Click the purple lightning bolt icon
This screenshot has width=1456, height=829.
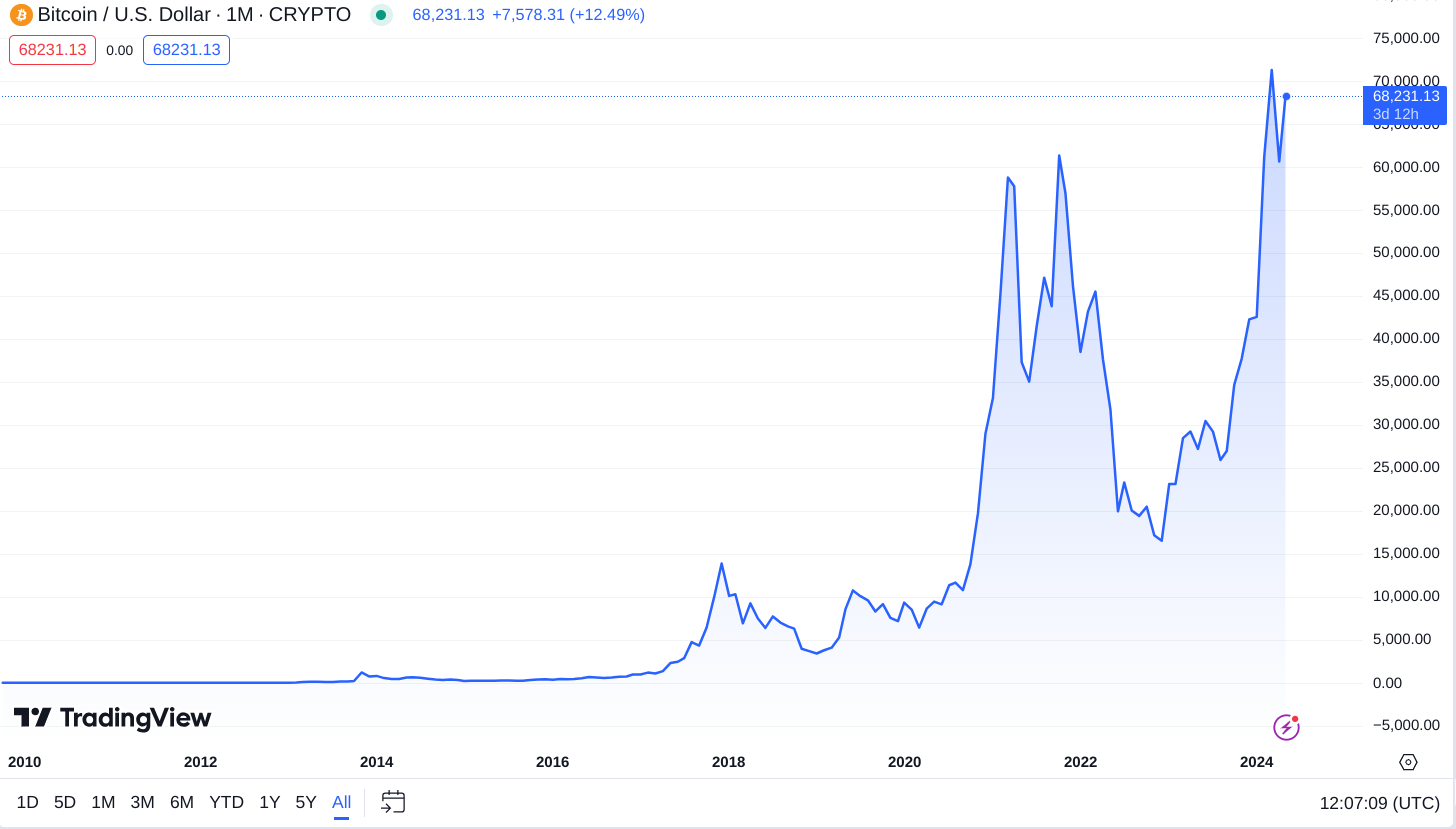pyautogui.click(x=1286, y=727)
